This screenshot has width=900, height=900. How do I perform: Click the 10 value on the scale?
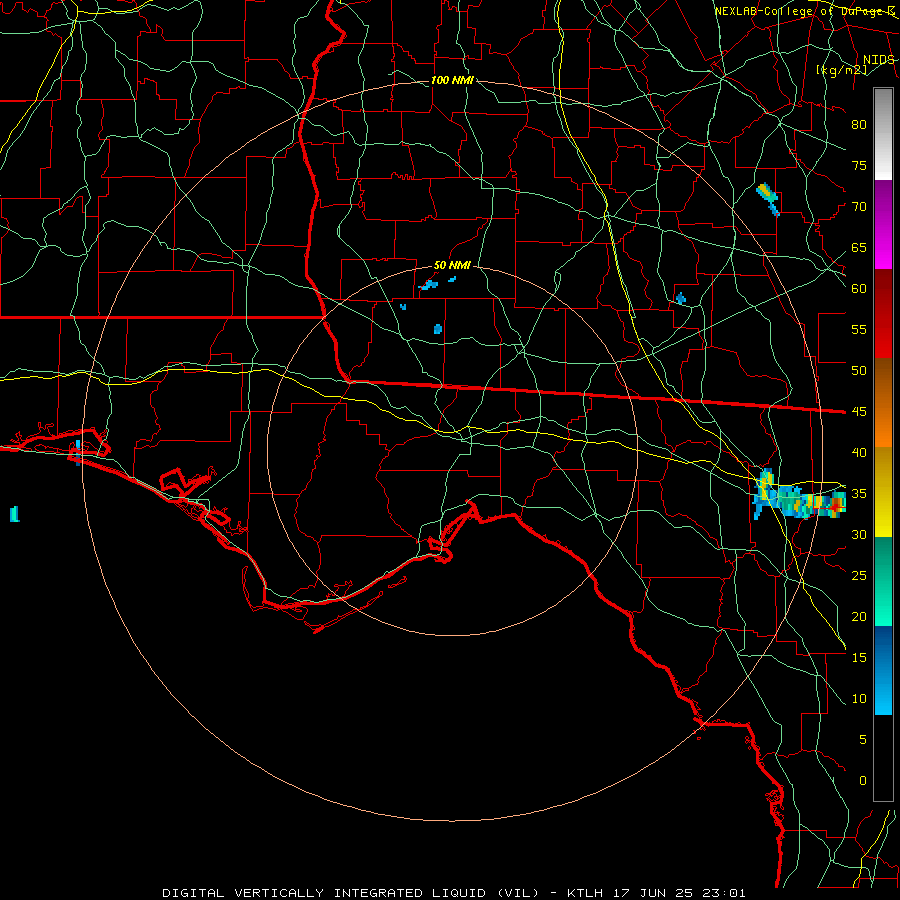859,699
